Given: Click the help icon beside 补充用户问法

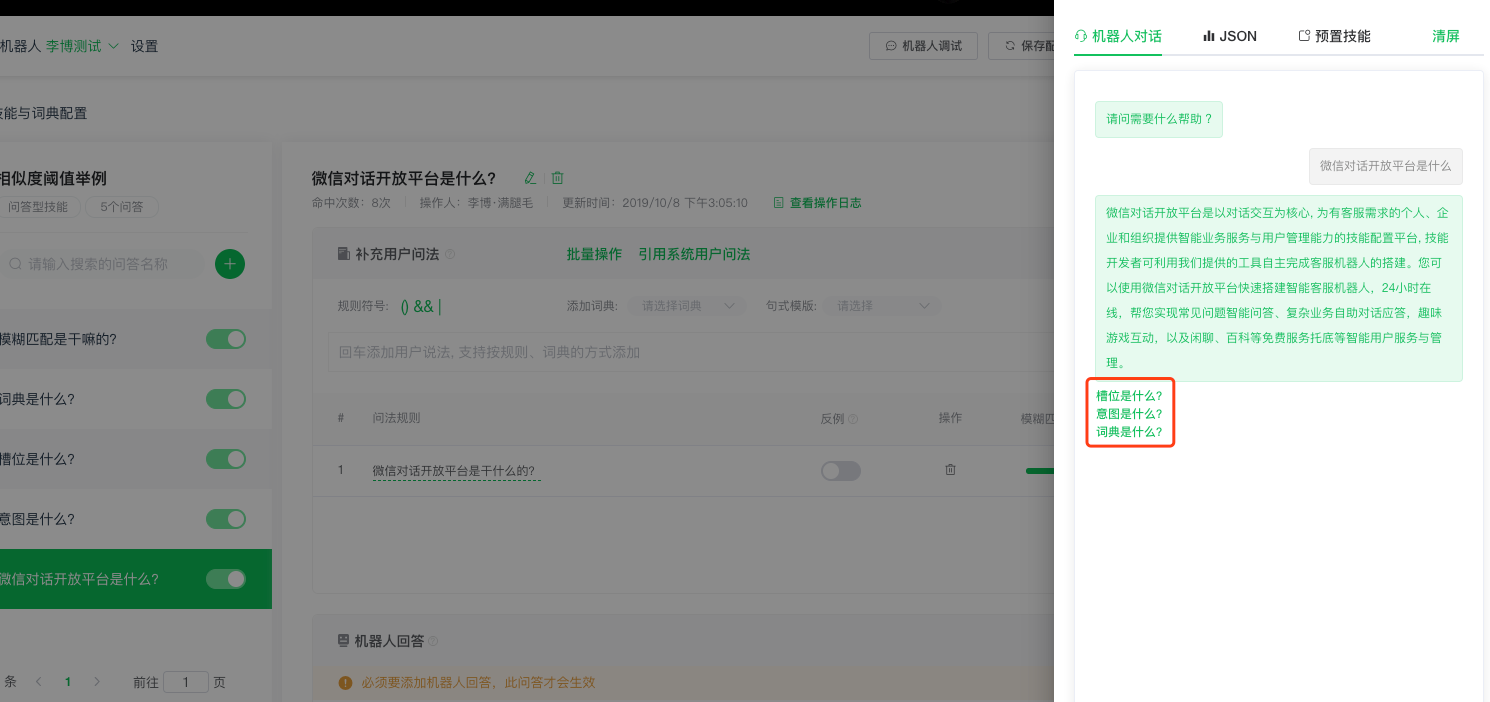Looking at the screenshot, I should (450, 255).
